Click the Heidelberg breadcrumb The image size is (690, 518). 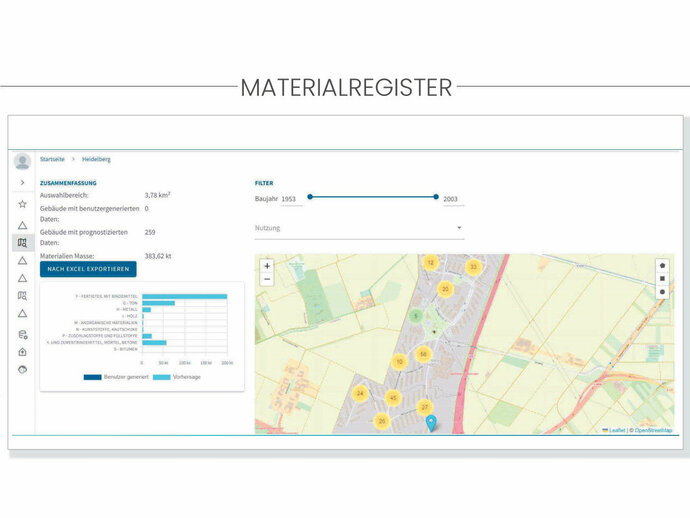tap(97, 159)
